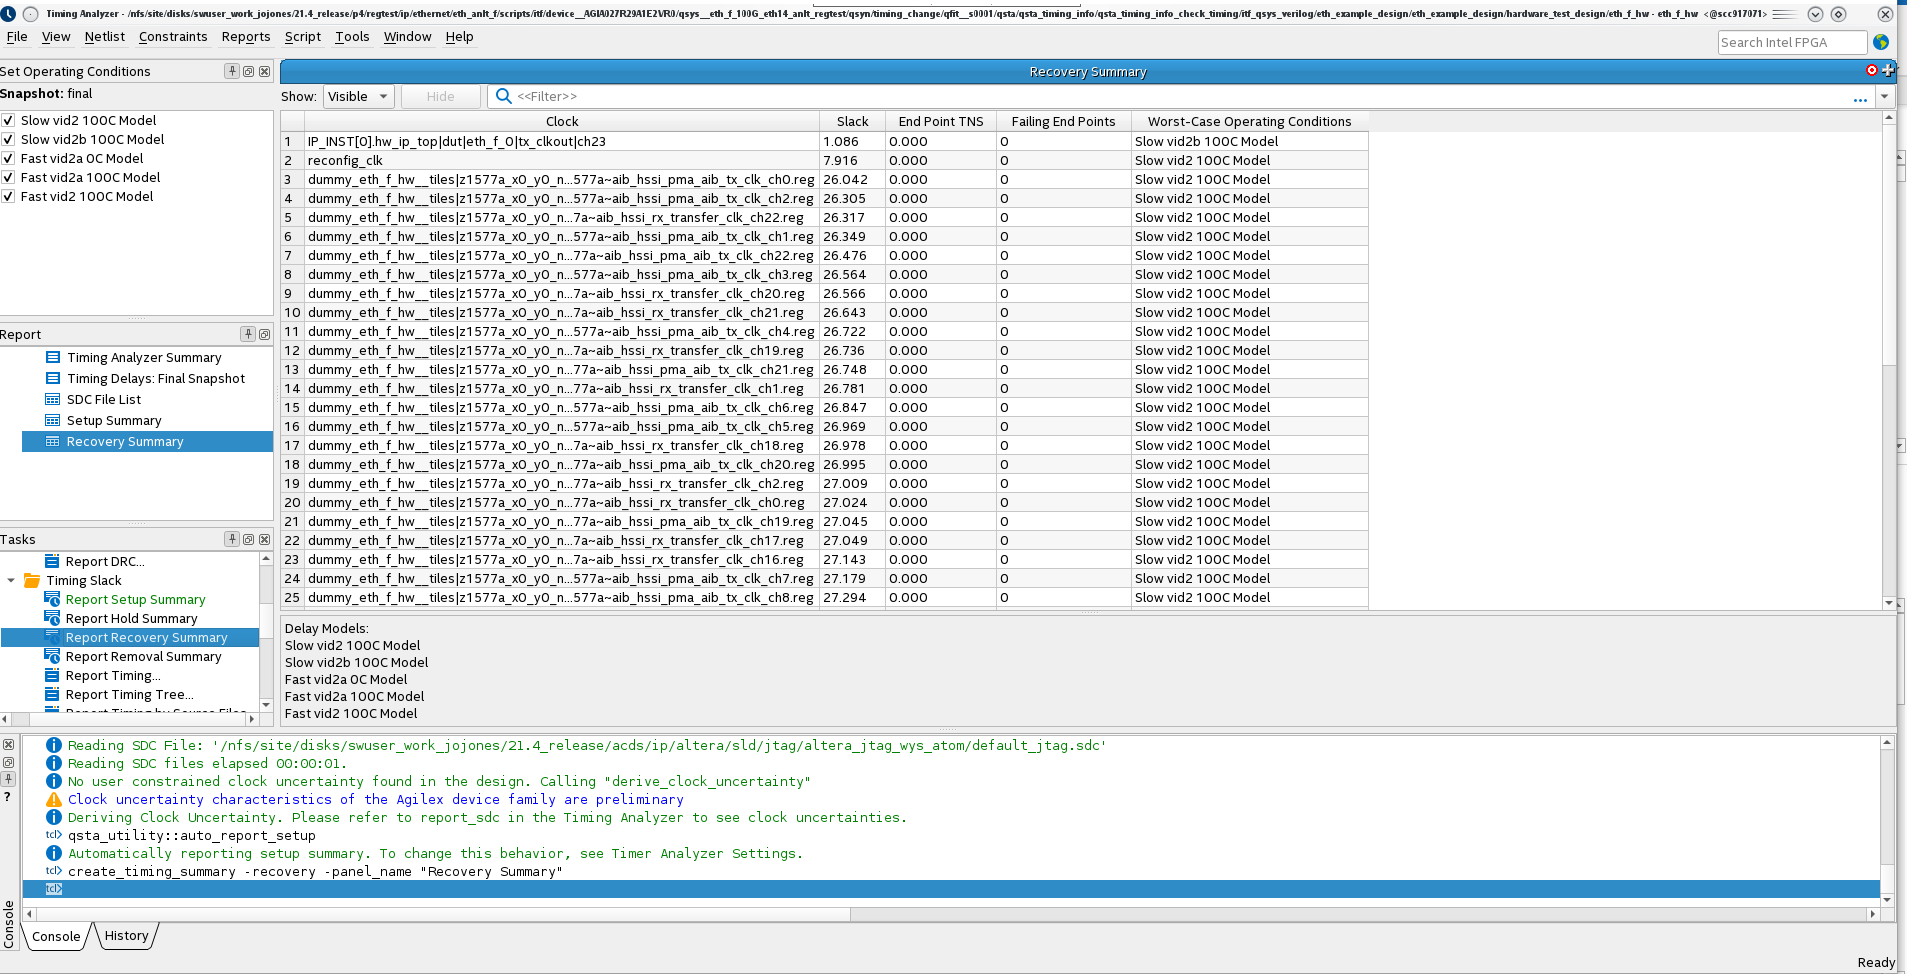
Task: Click the Report Hold Summary clock icon
Action: [x=53, y=619]
